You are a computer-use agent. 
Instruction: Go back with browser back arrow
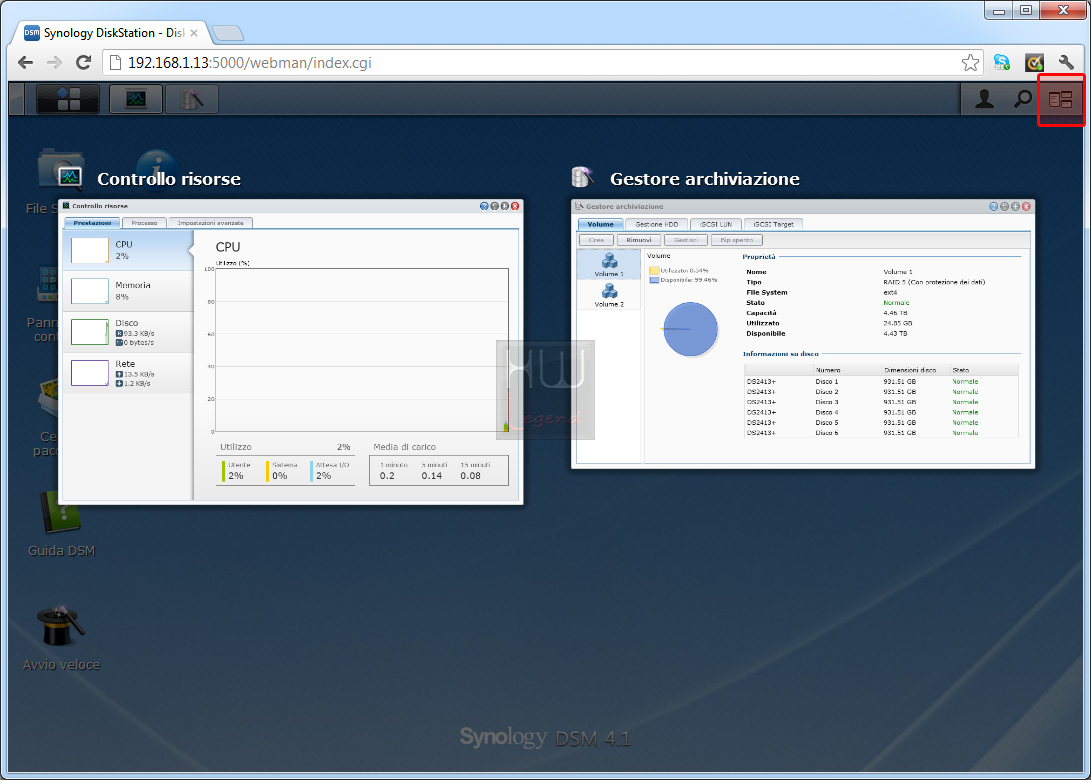[26, 63]
